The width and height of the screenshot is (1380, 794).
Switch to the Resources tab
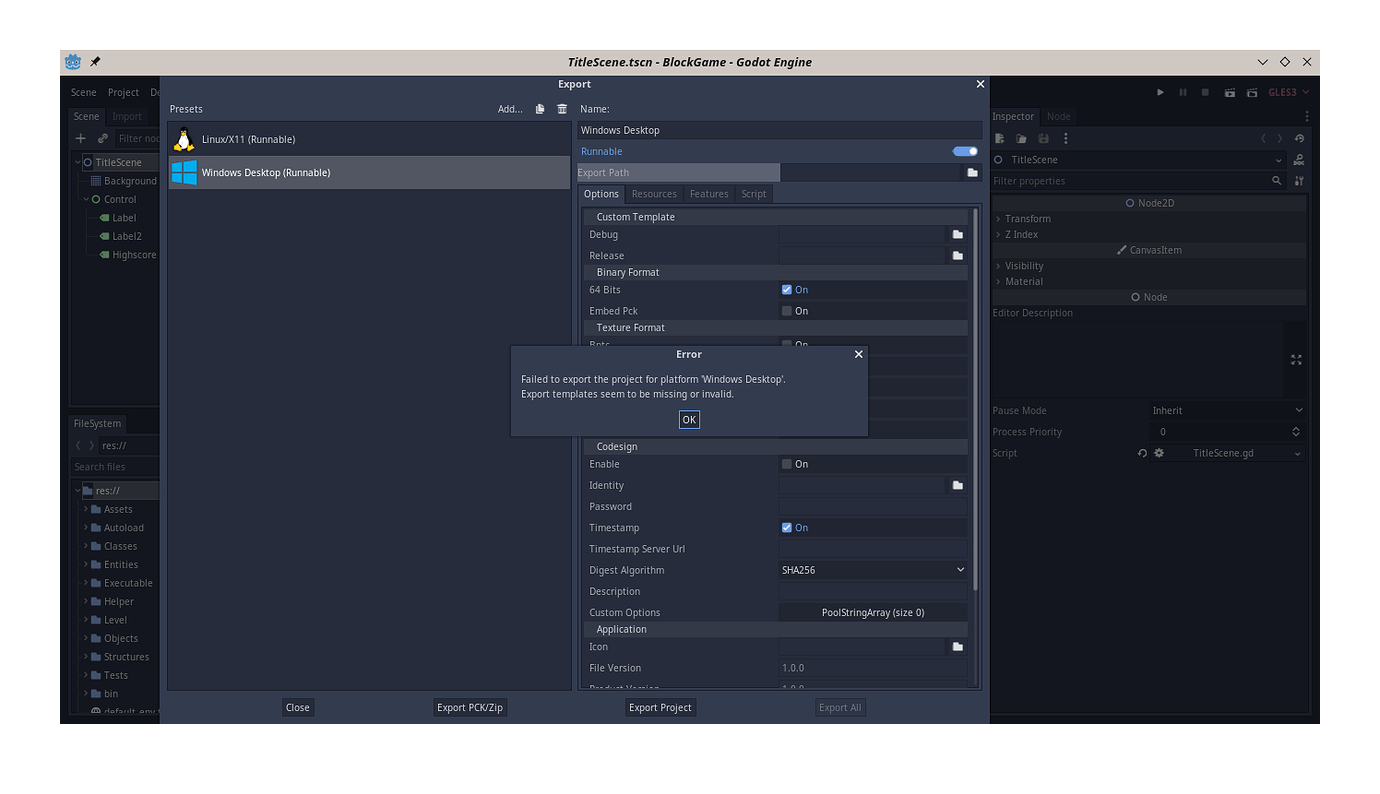coord(654,193)
